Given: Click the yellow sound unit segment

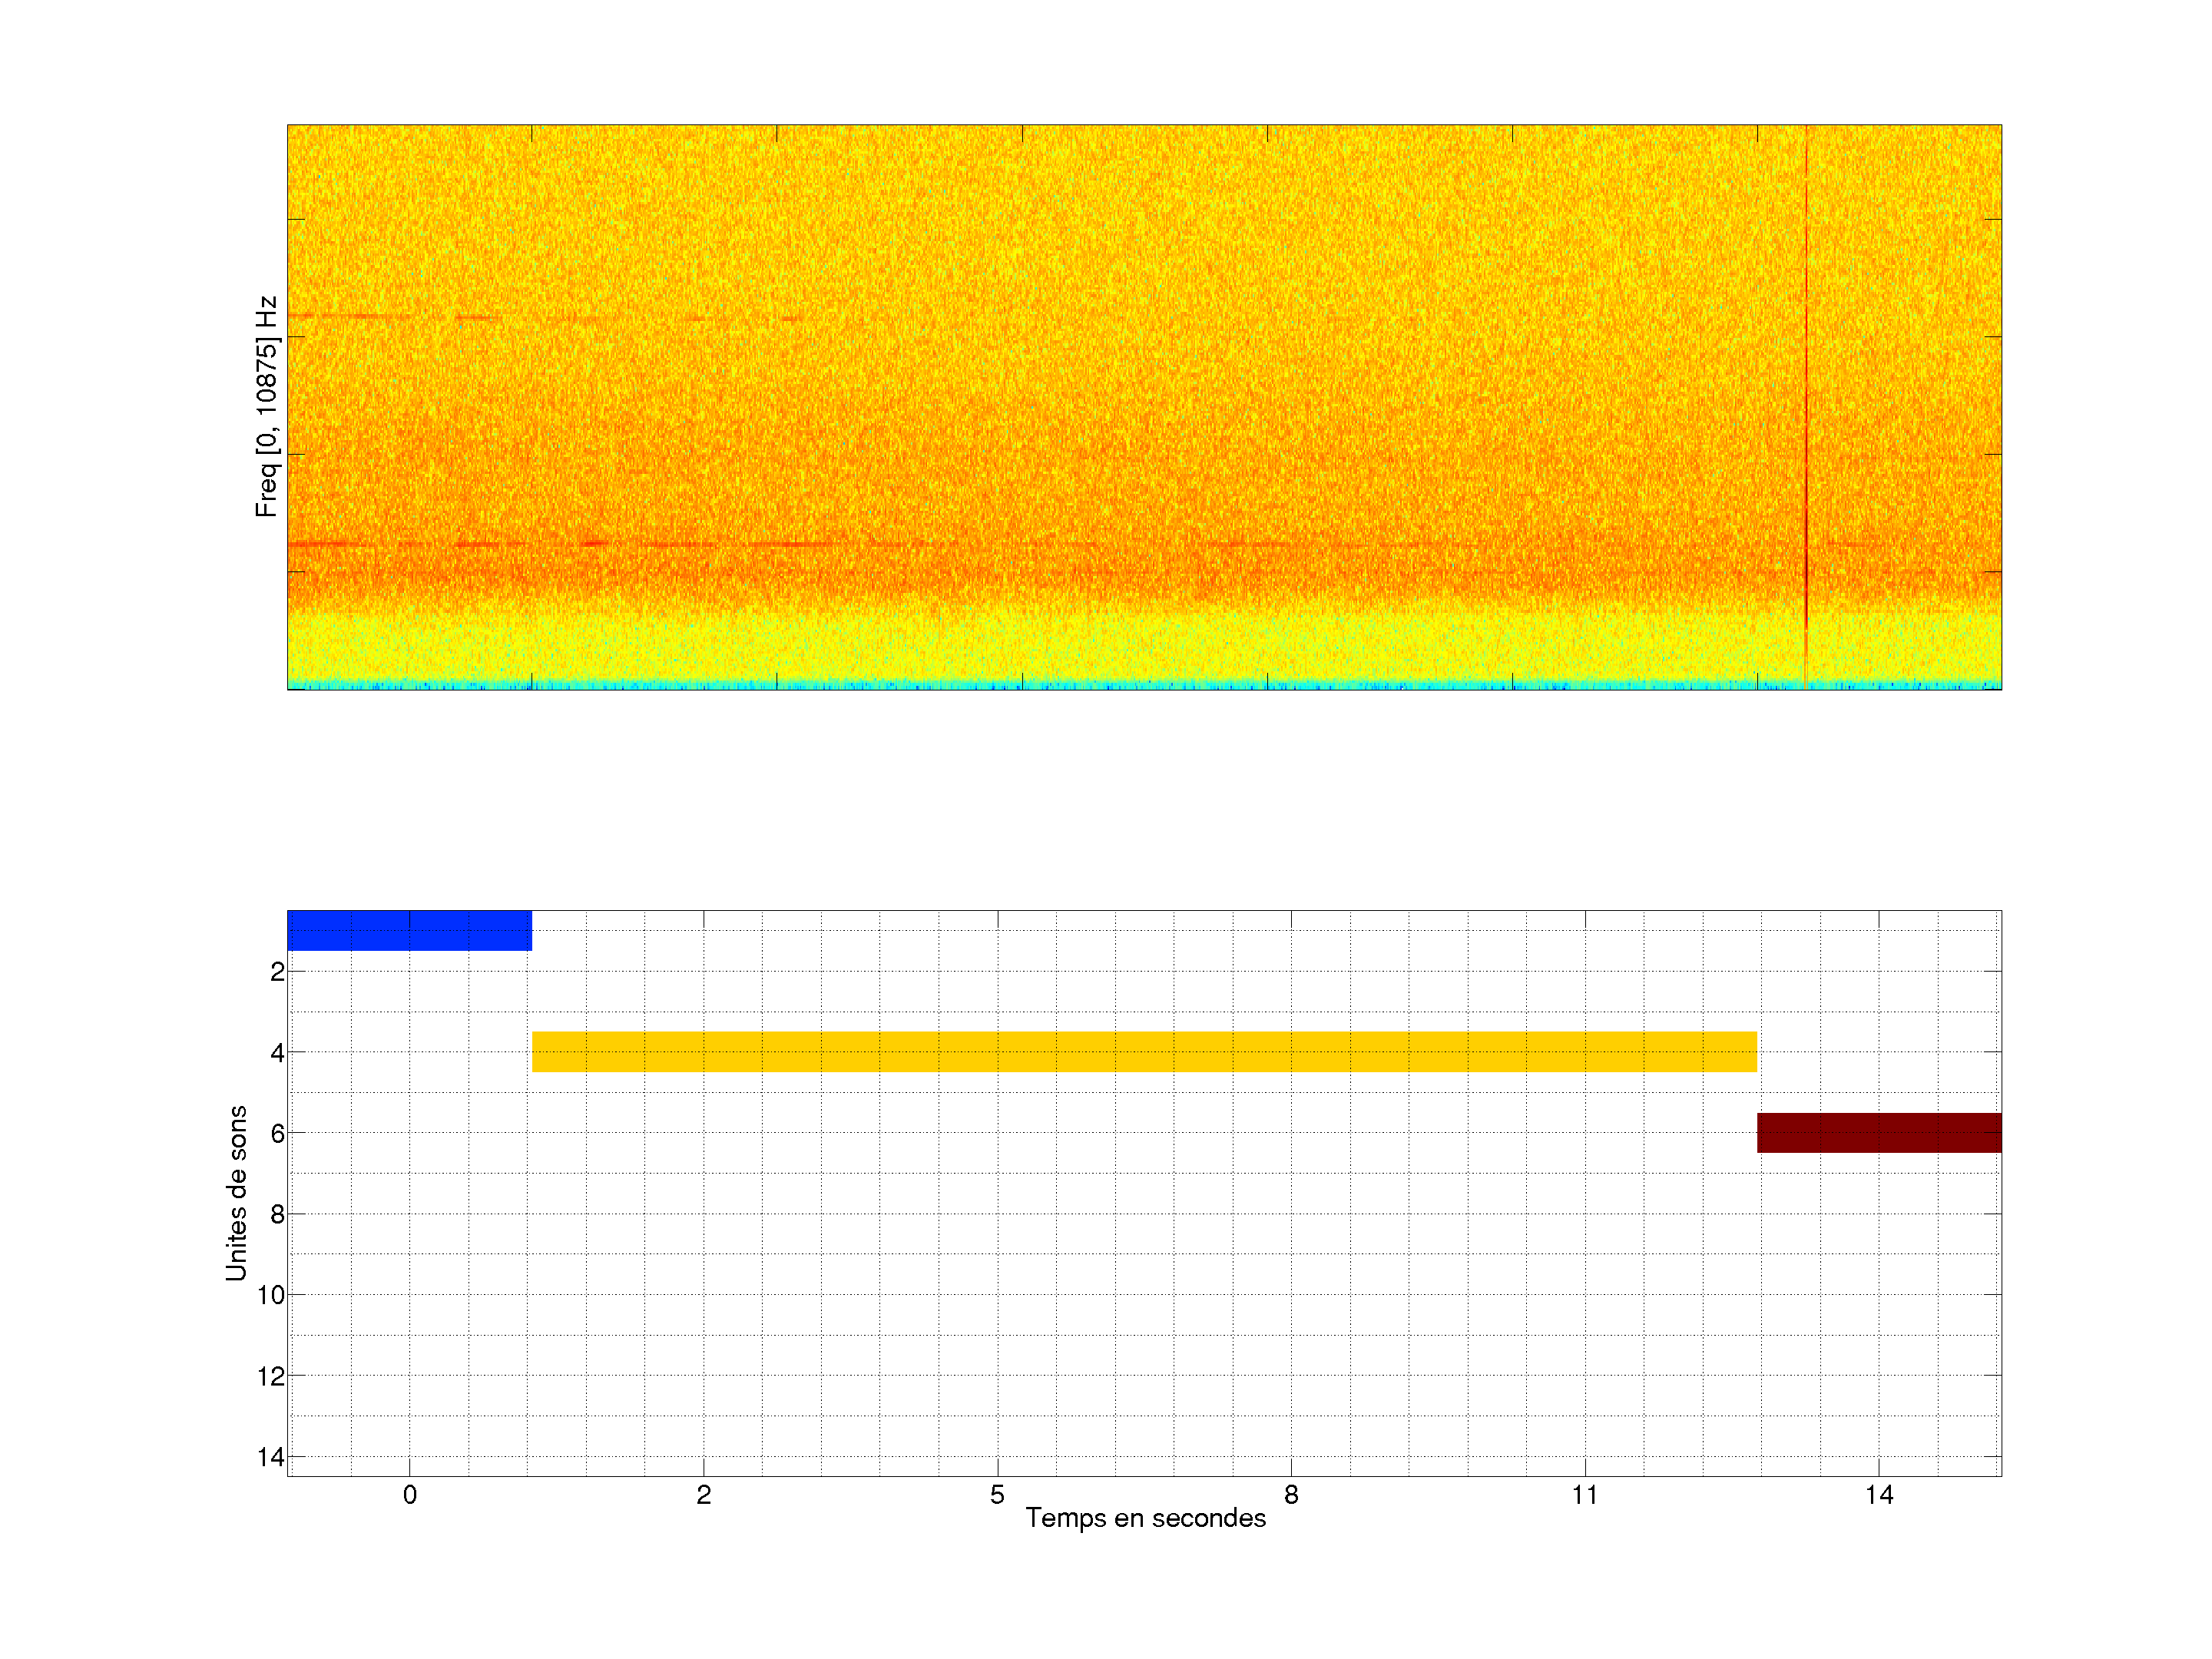Looking at the screenshot, I should click(x=1143, y=1051).
